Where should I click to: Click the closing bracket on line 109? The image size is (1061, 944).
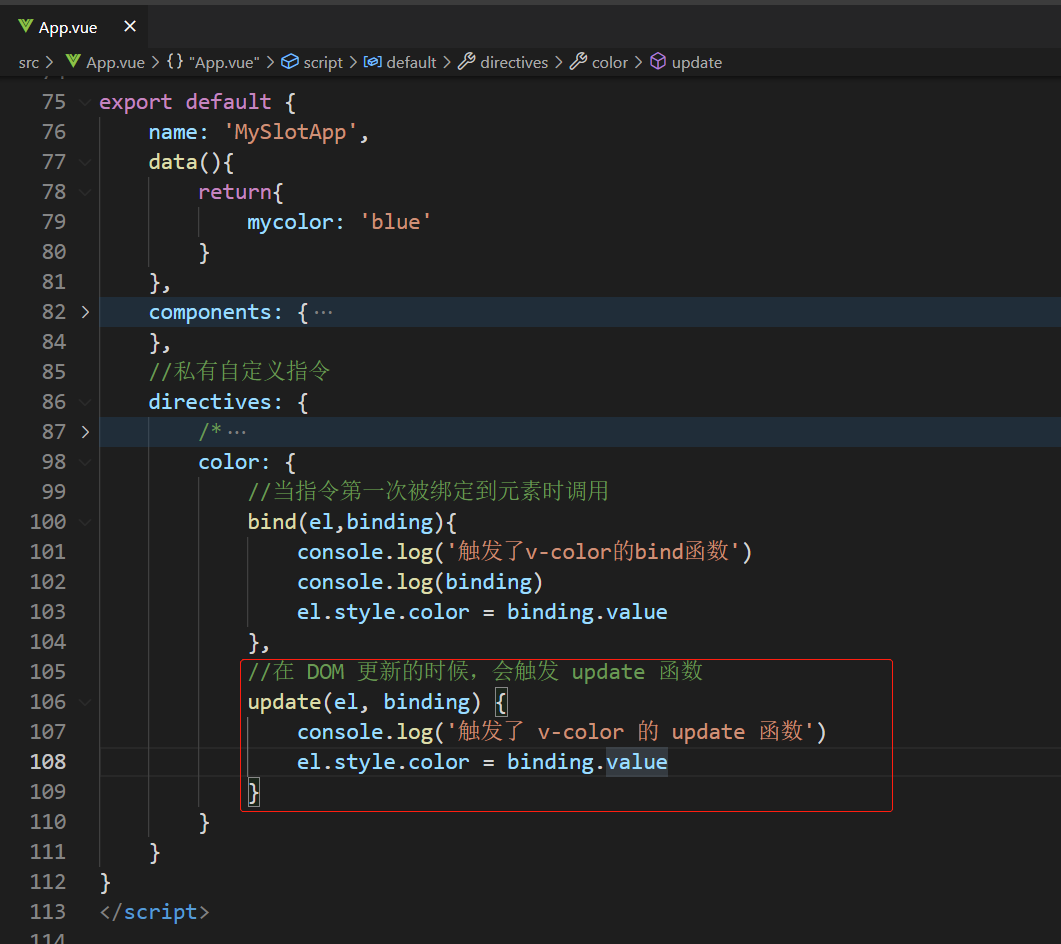click(254, 792)
